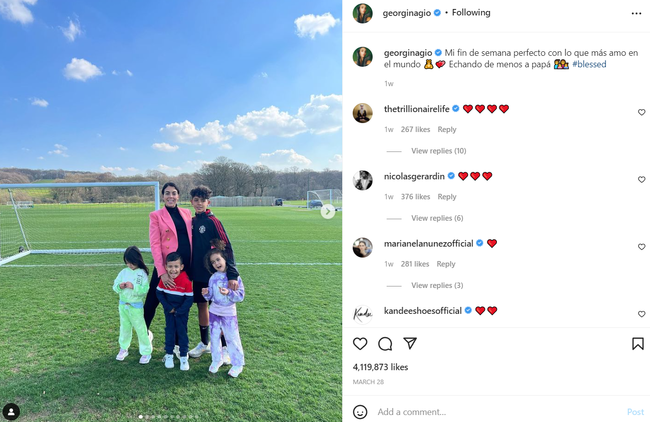The width and height of the screenshot is (650, 422).
Task: Focus the Add a comment field
Action: pos(497,412)
